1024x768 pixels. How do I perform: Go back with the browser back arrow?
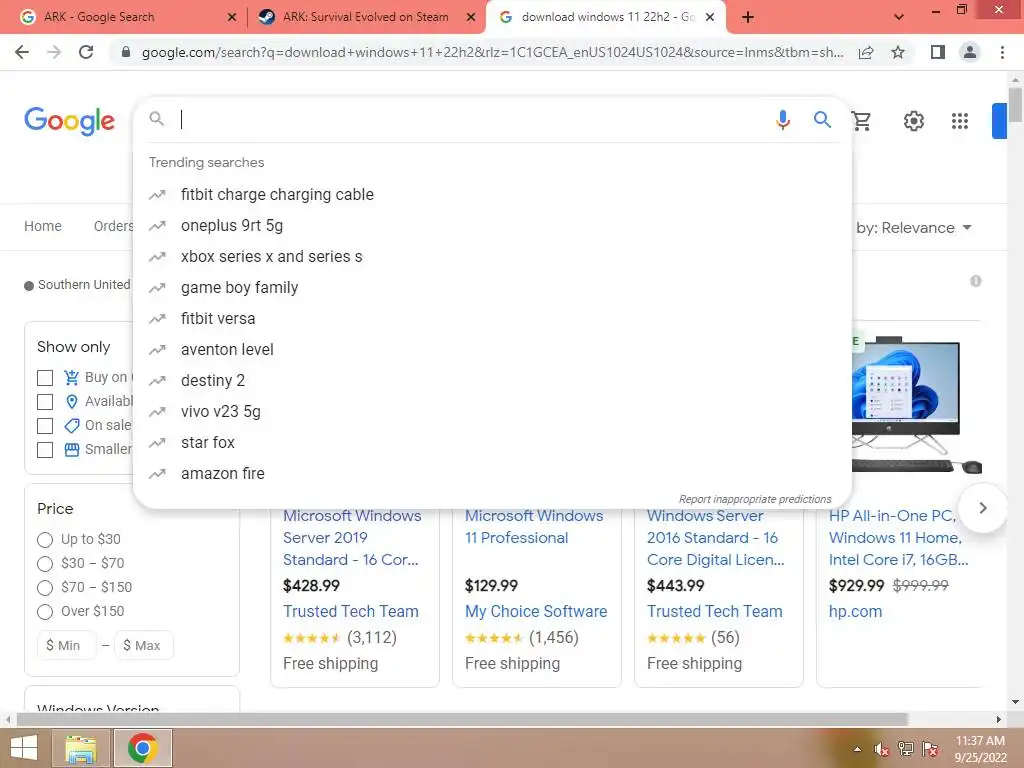[x=22, y=52]
